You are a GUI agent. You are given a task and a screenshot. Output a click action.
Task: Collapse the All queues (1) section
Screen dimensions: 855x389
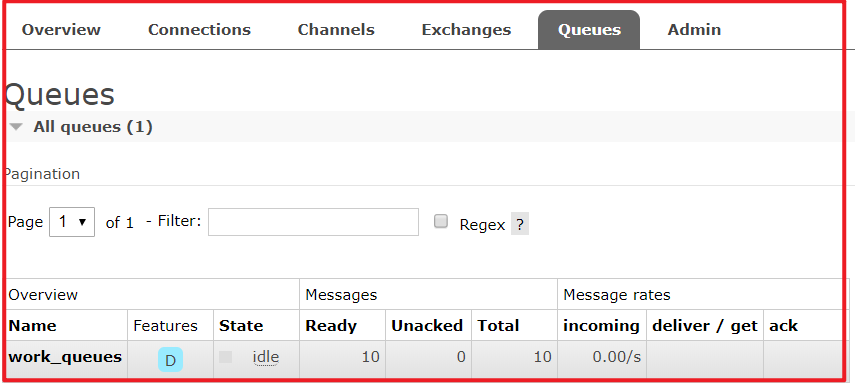point(93,127)
